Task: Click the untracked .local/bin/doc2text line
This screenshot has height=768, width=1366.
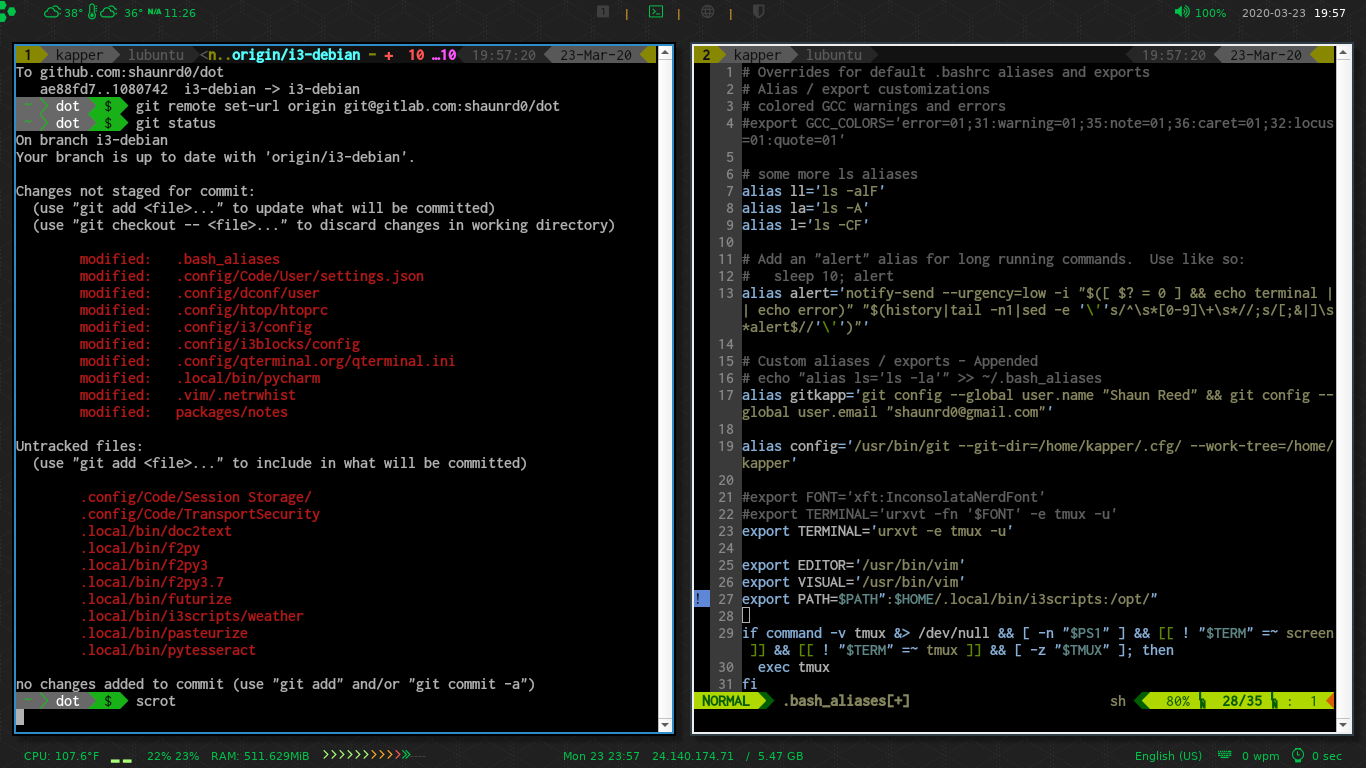Action: [x=156, y=531]
